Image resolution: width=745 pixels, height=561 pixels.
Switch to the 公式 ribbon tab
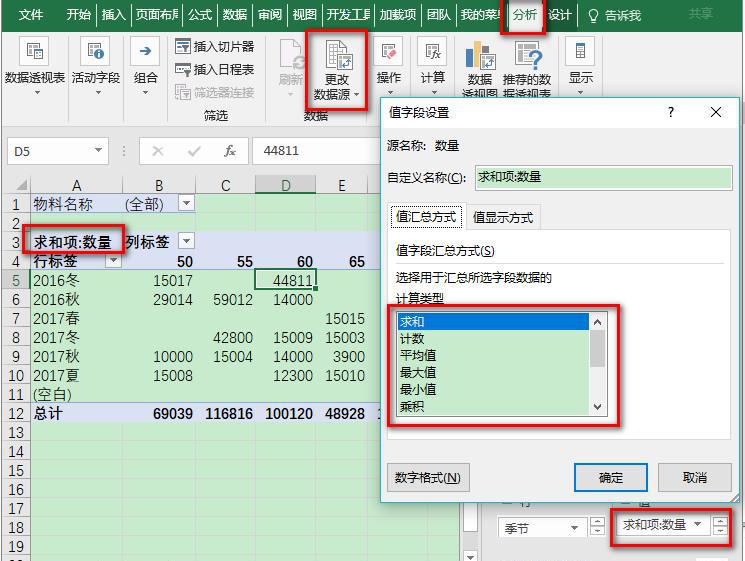200,15
